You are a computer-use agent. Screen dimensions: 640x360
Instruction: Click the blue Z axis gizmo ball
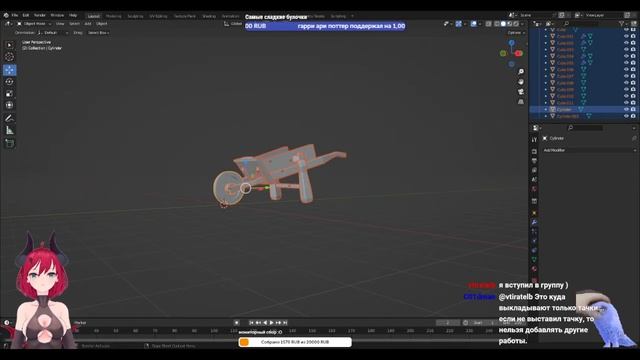pyautogui.click(x=511, y=42)
